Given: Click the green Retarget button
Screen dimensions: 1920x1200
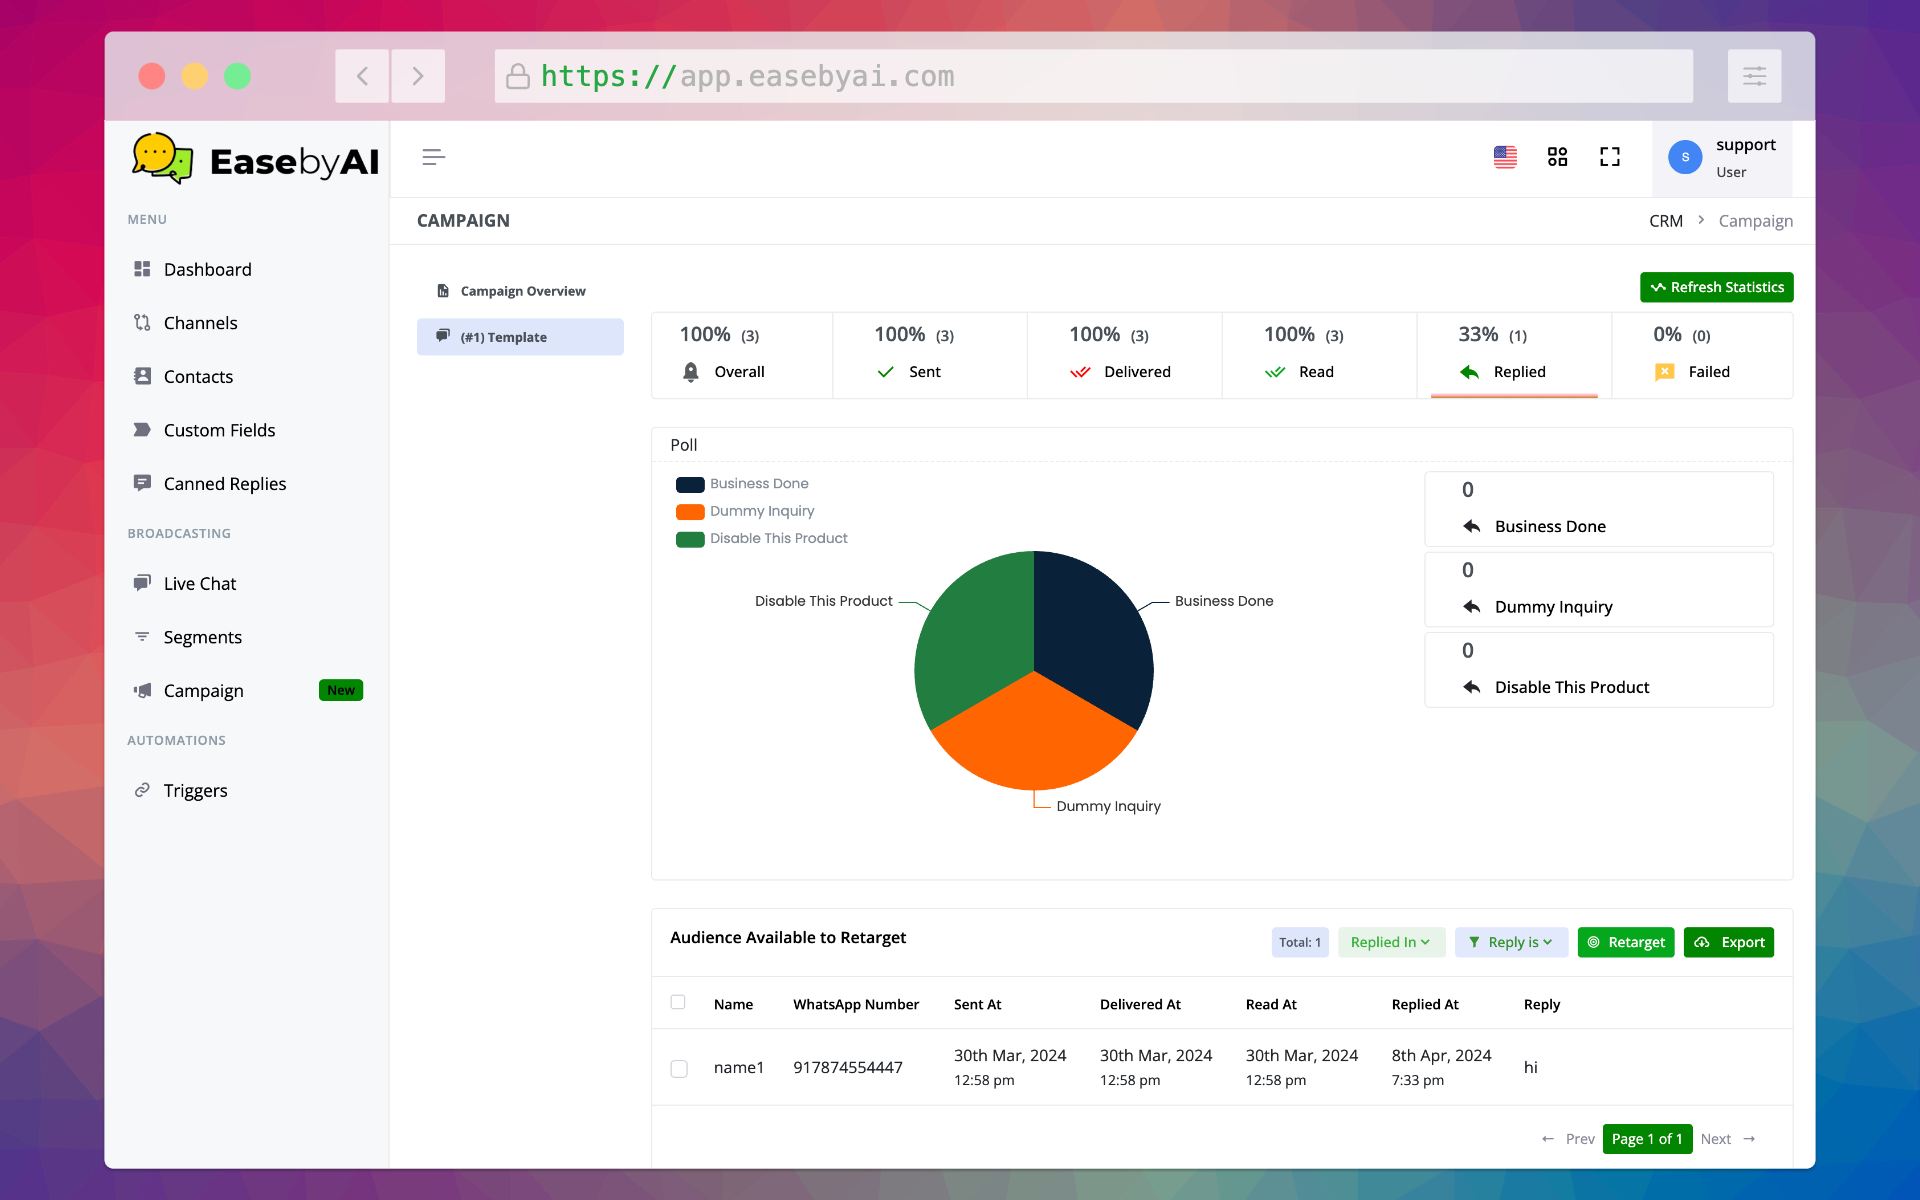Looking at the screenshot, I should click(x=1625, y=942).
